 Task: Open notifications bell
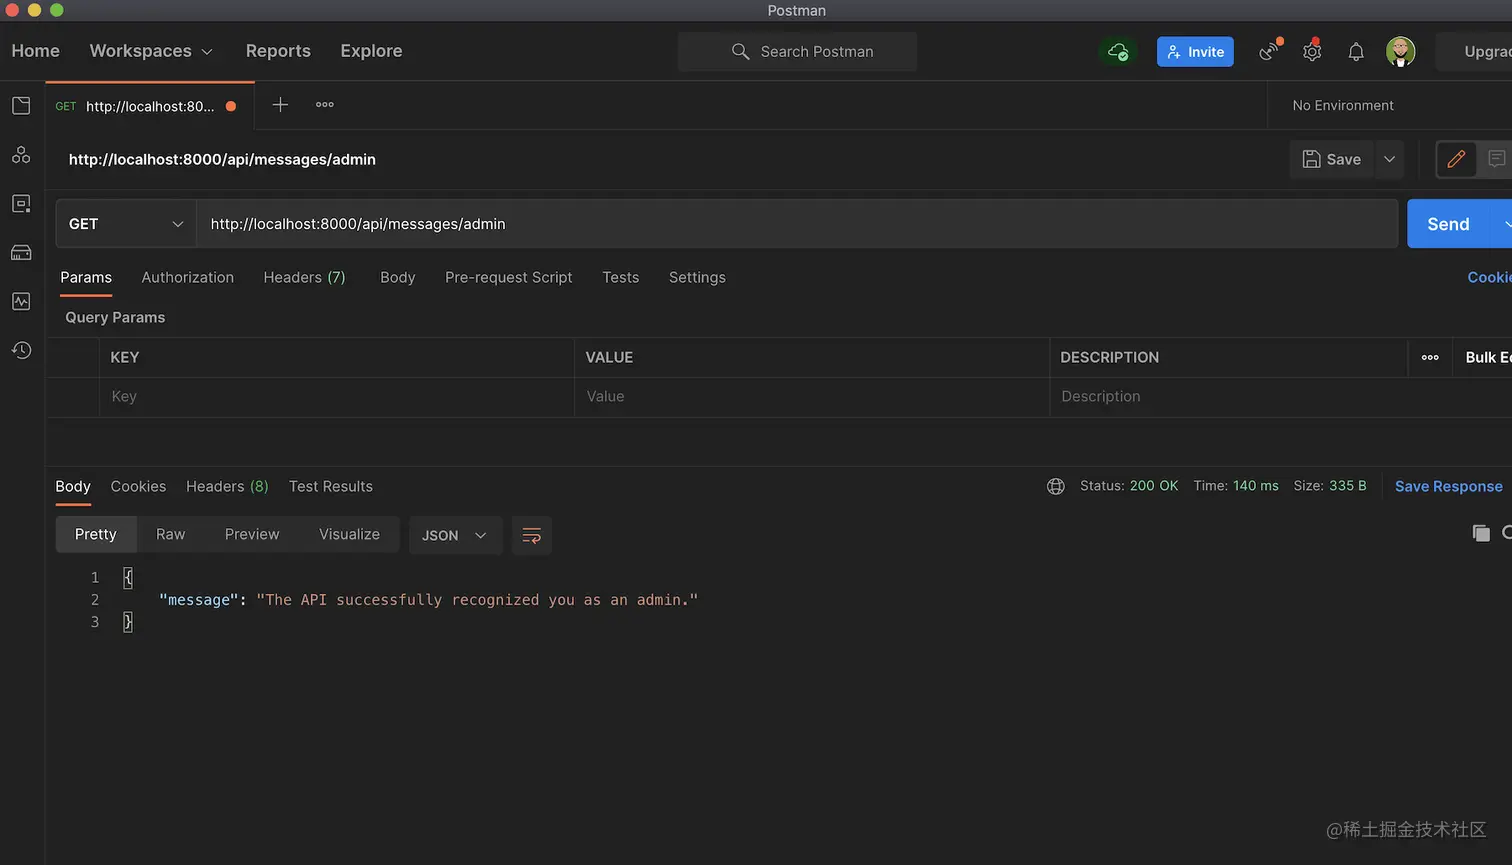click(1356, 51)
